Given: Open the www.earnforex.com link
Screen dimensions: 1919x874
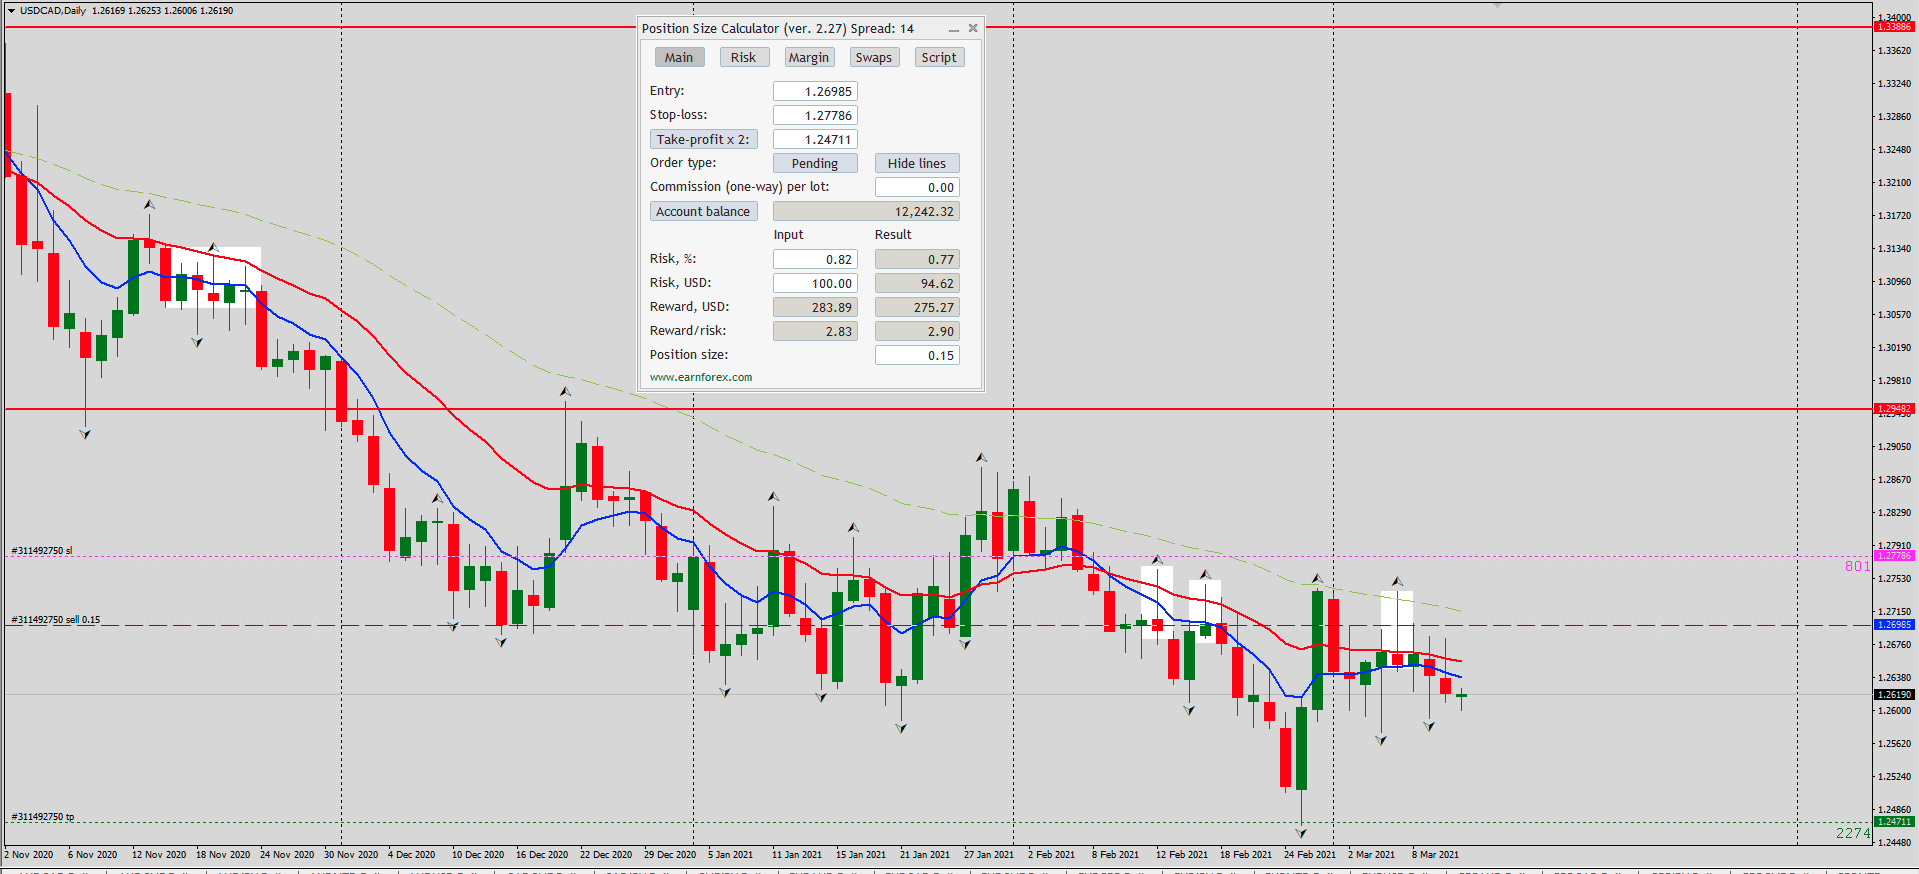Looking at the screenshot, I should click(x=701, y=377).
